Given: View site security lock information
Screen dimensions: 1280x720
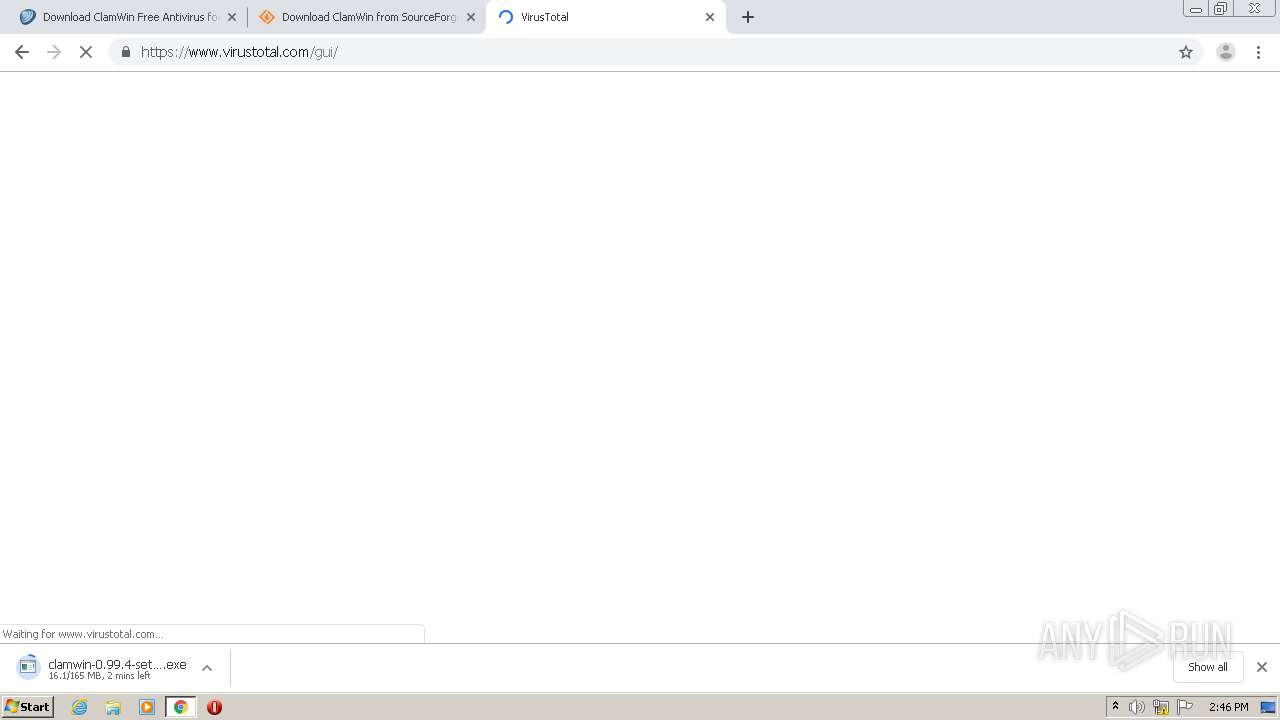Looking at the screenshot, I should tap(126, 52).
